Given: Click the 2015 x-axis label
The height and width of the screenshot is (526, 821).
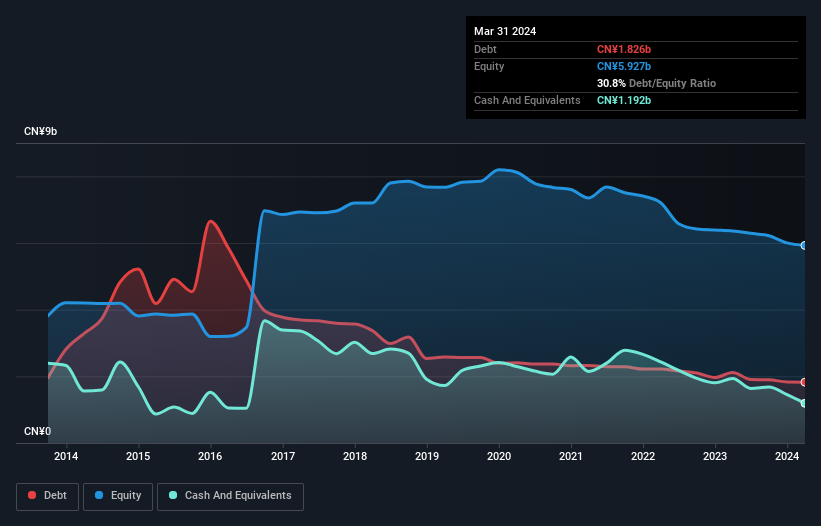Looking at the screenshot, I should pyautogui.click(x=138, y=456).
